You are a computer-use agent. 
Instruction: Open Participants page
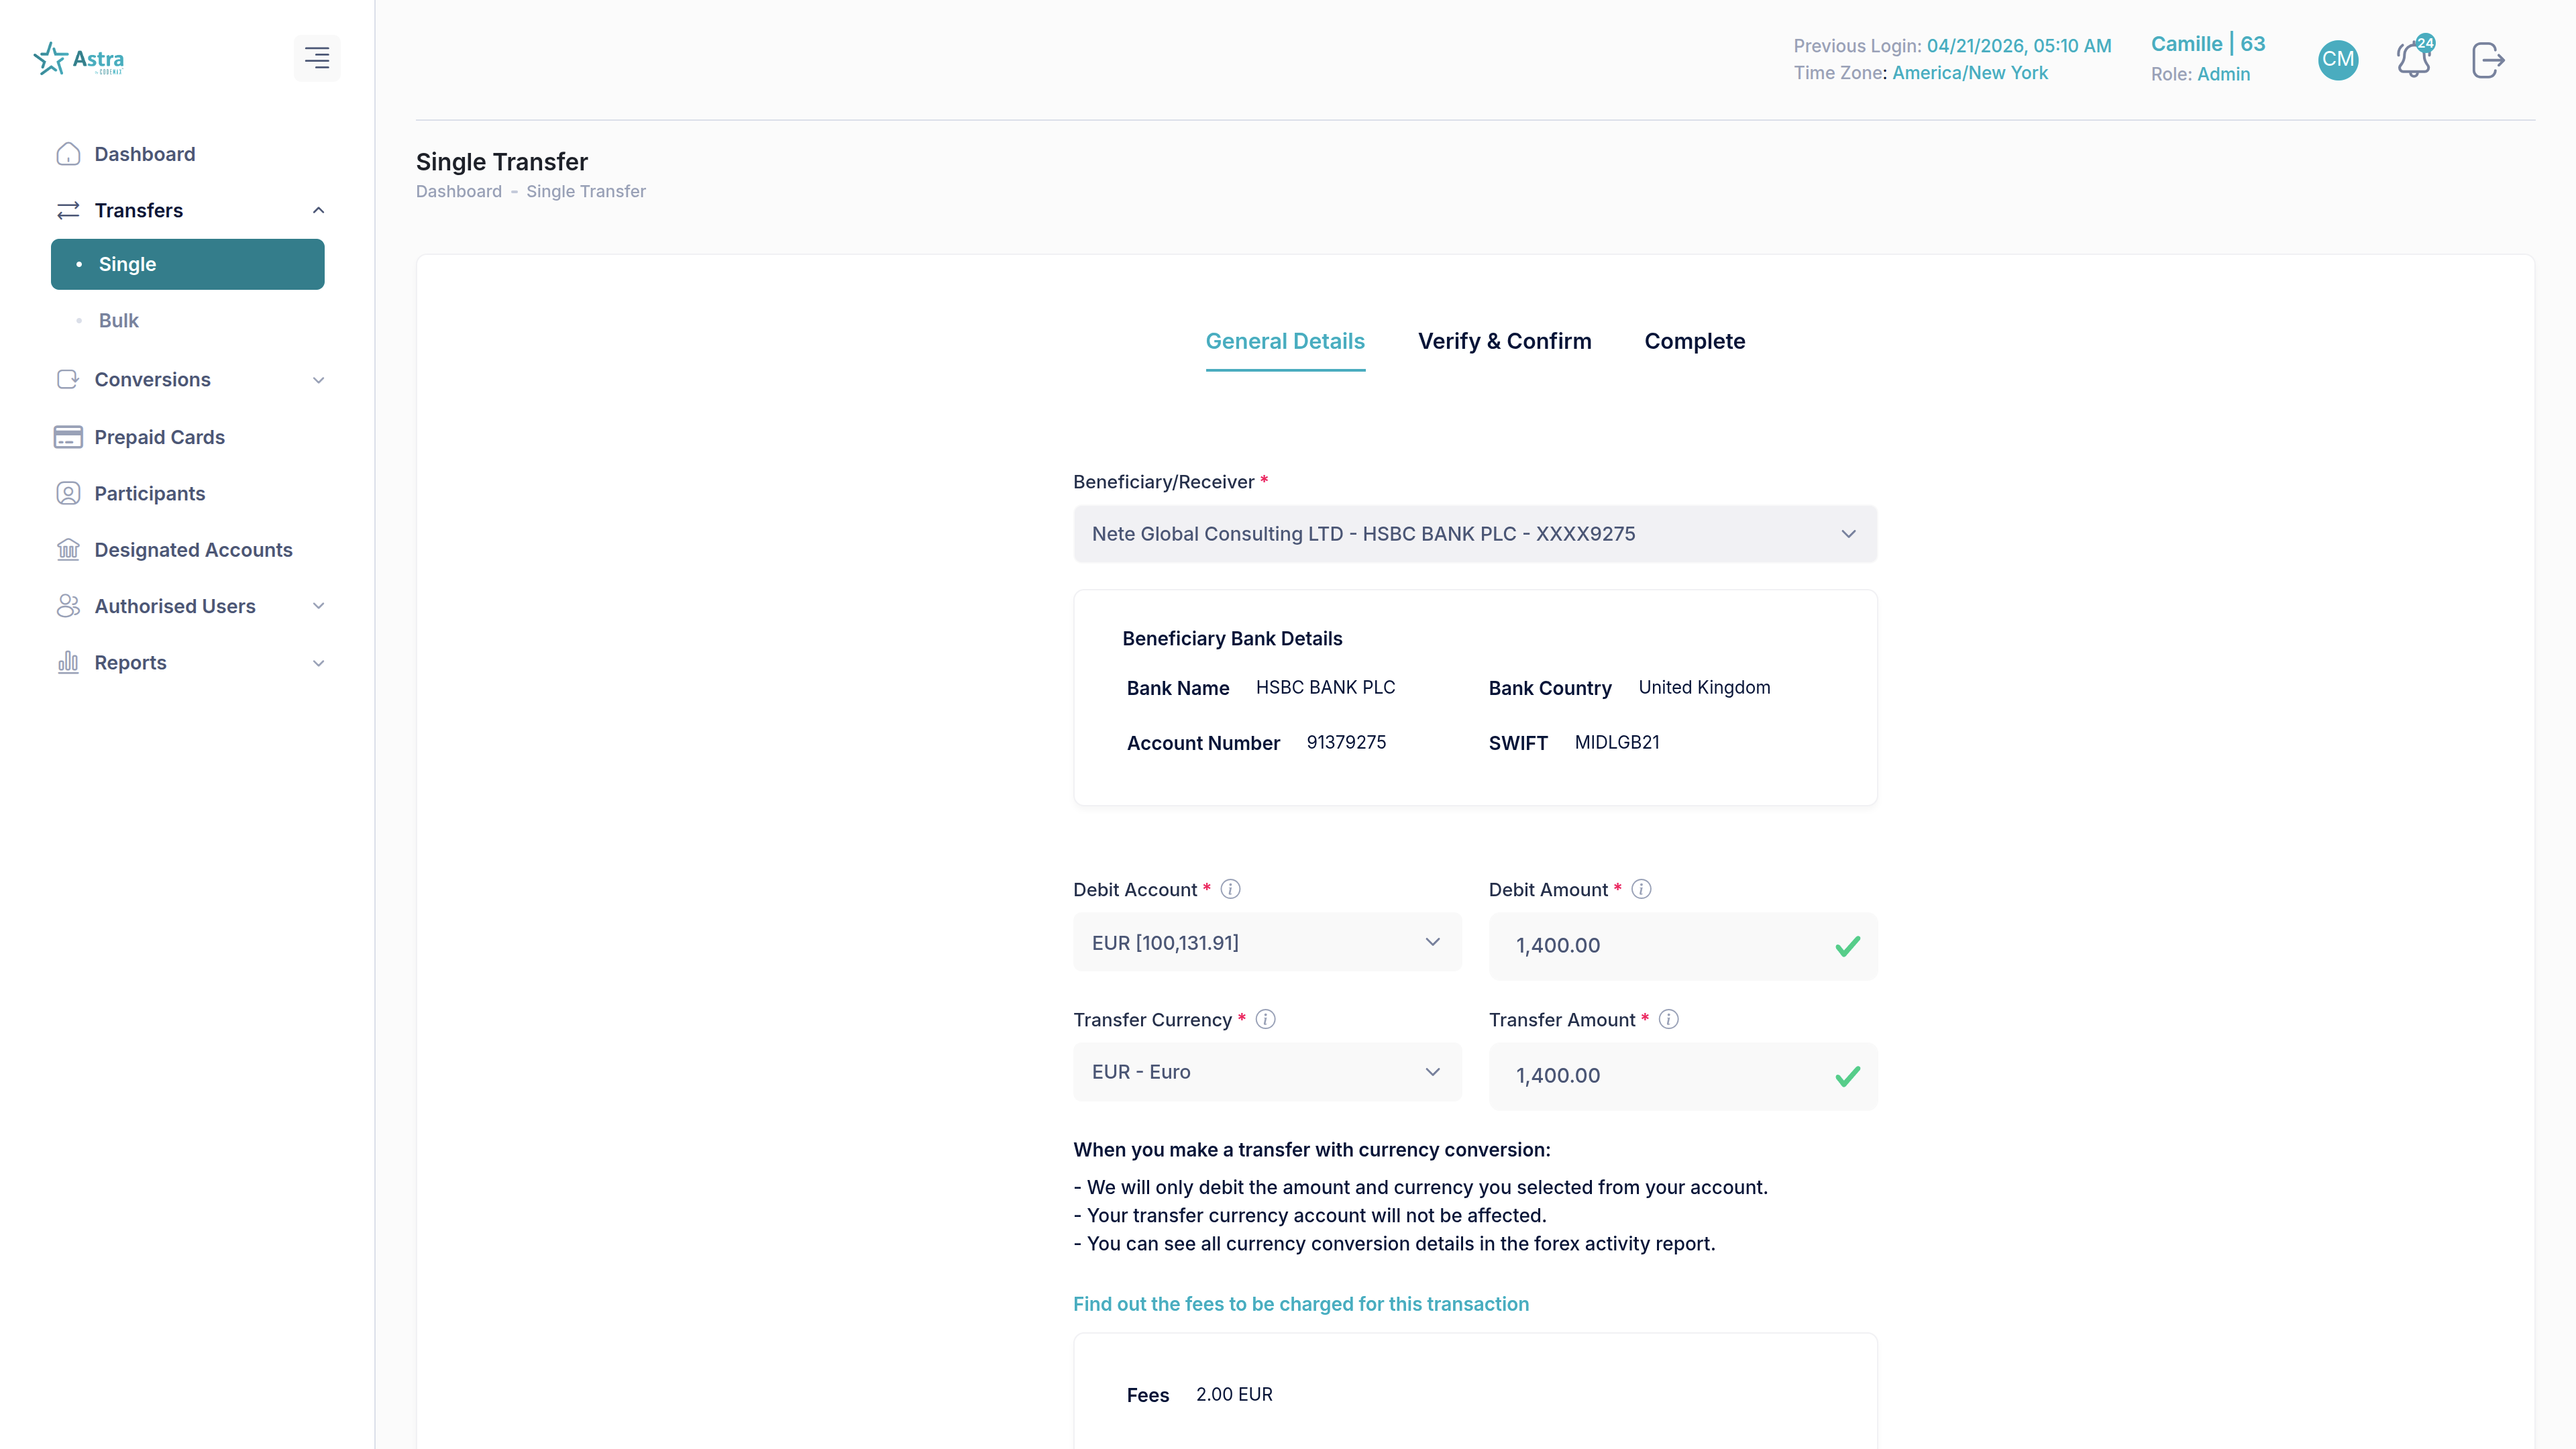(x=150, y=493)
